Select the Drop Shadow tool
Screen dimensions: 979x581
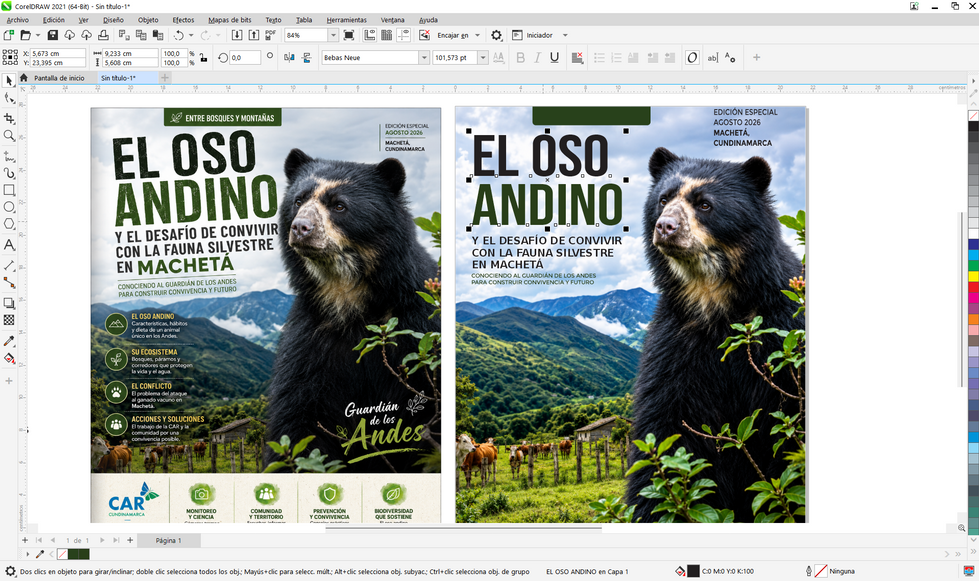tap(9, 303)
